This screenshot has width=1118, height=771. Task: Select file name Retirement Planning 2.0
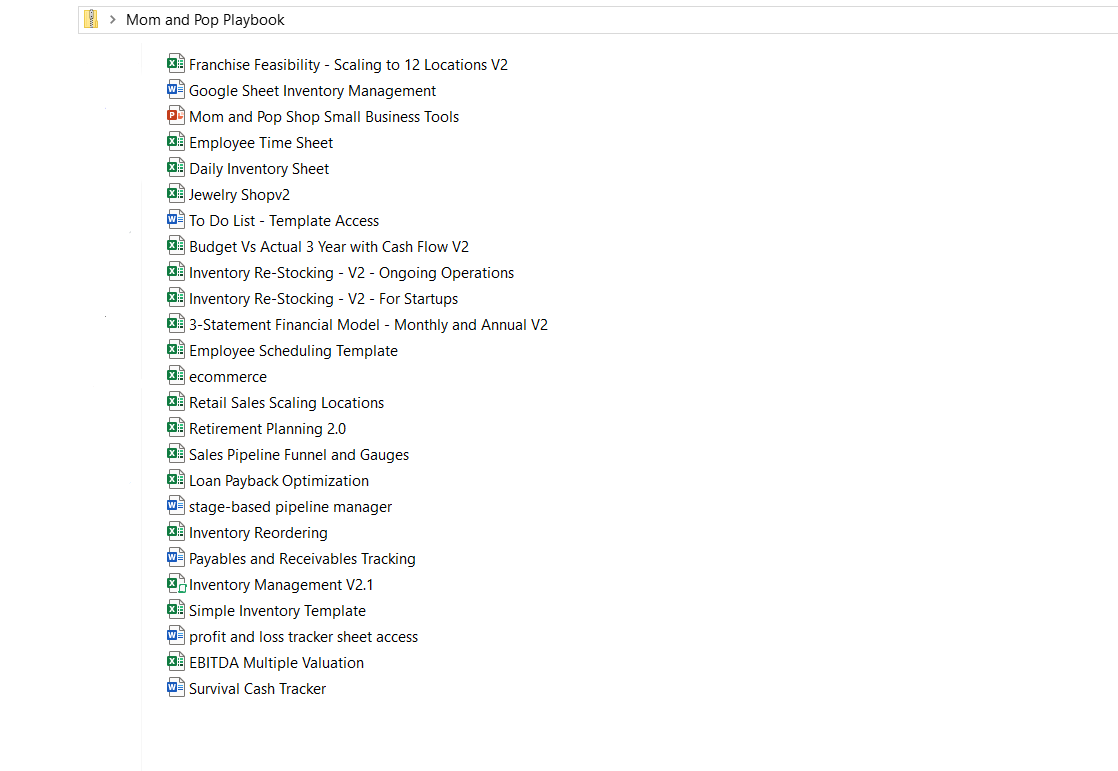point(267,429)
